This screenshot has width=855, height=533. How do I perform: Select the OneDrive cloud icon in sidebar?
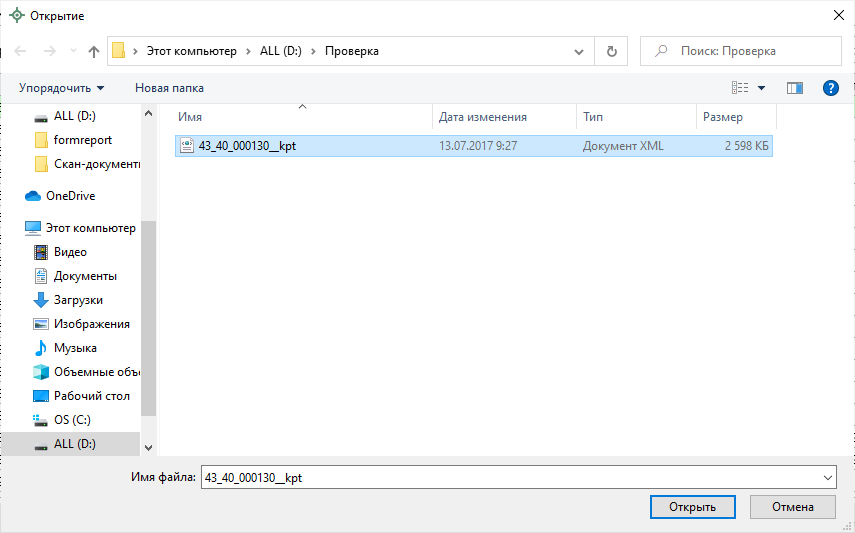(x=33, y=196)
